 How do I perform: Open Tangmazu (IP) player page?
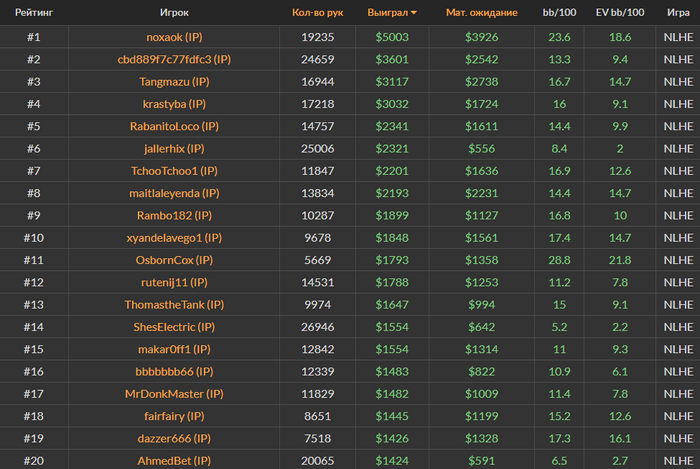(x=174, y=82)
